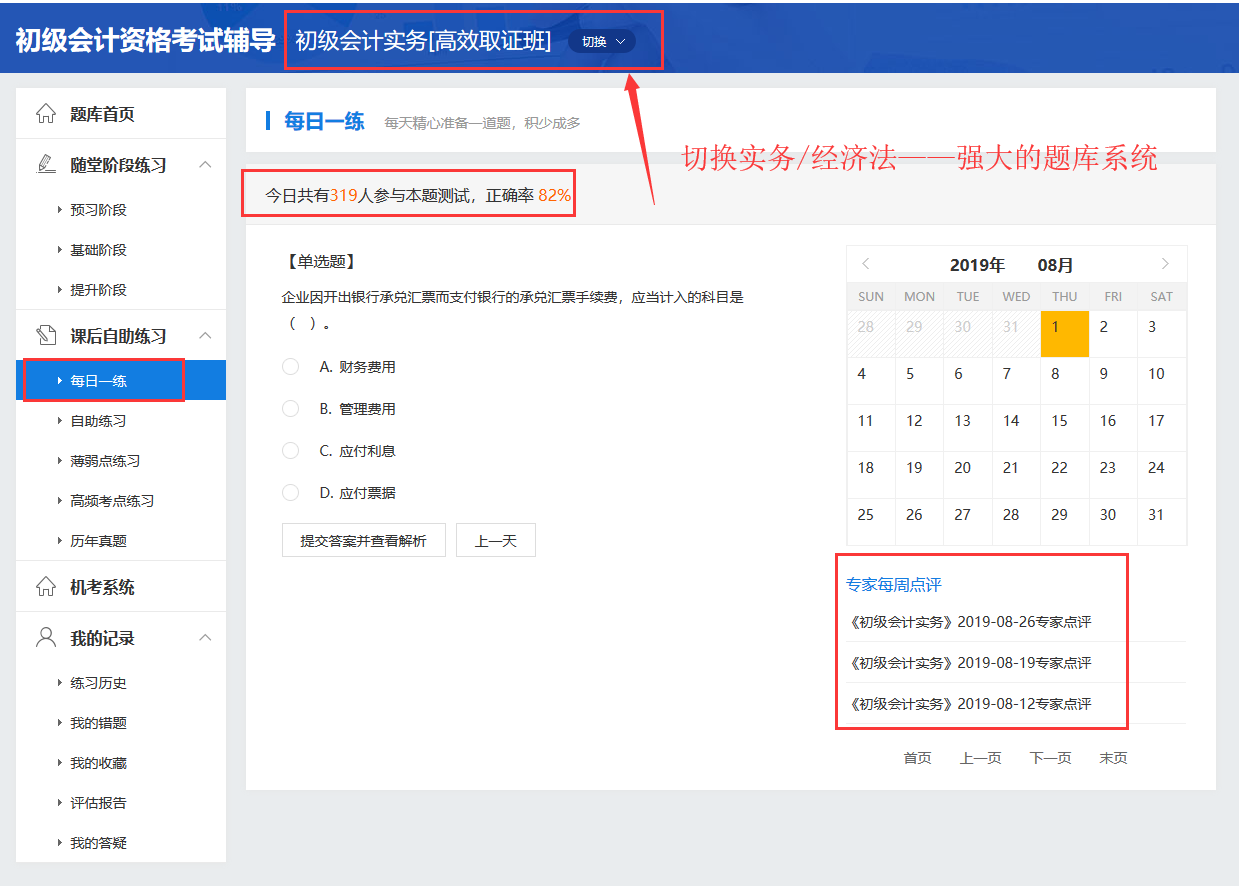The width and height of the screenshot is (1239, 886).
Task: Click the 我的记录 person icon
Action: (46, 638)
